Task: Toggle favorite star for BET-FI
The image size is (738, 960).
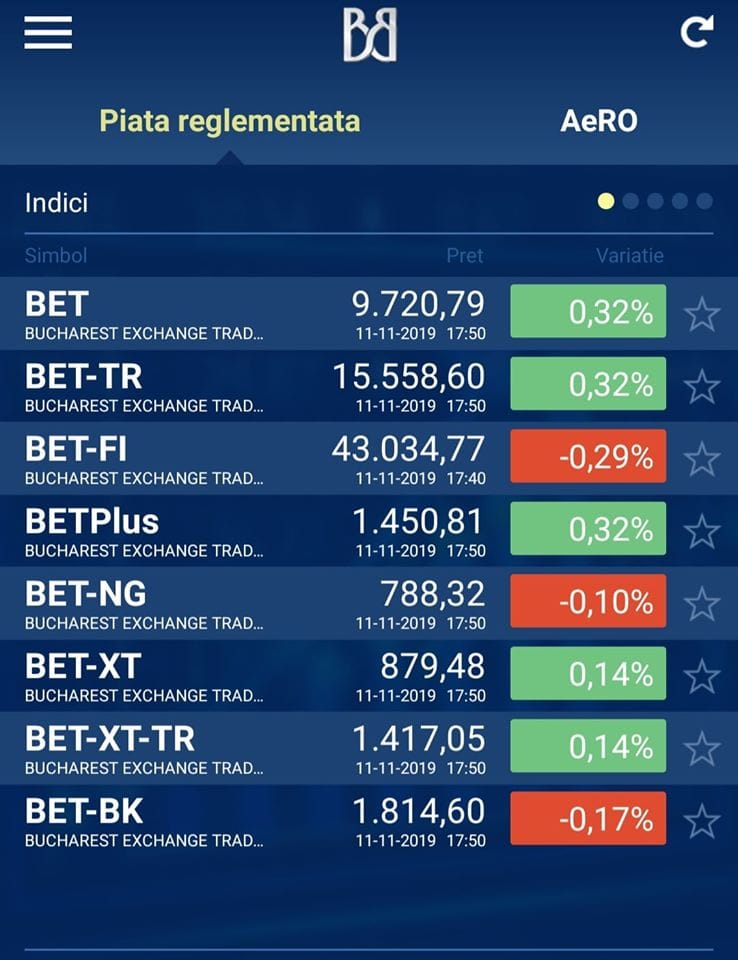Action: 701,459
